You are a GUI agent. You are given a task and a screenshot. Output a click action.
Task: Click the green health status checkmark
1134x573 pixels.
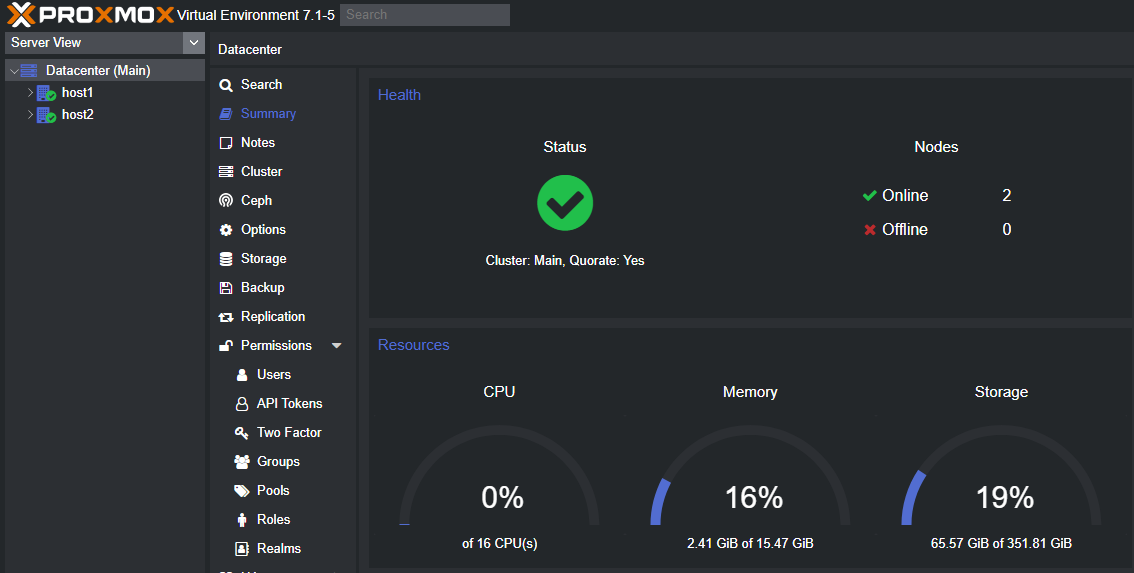pyautogui.click(x=565, y=203)
